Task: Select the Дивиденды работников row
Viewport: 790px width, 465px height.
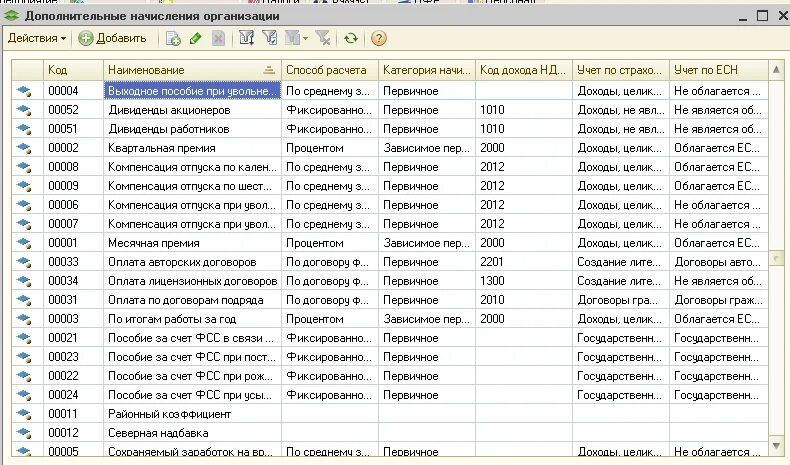Action: click(x=390, y=129)
